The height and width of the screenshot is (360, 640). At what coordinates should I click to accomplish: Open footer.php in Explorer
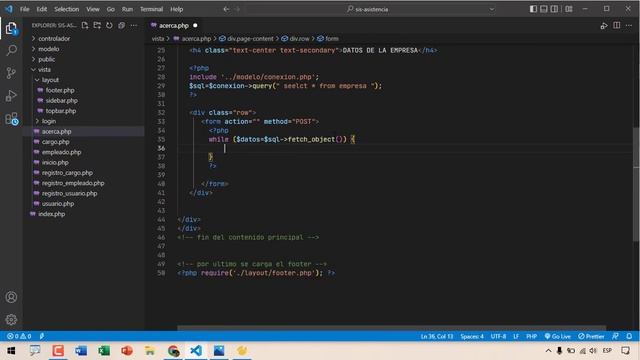coord(60,90)
